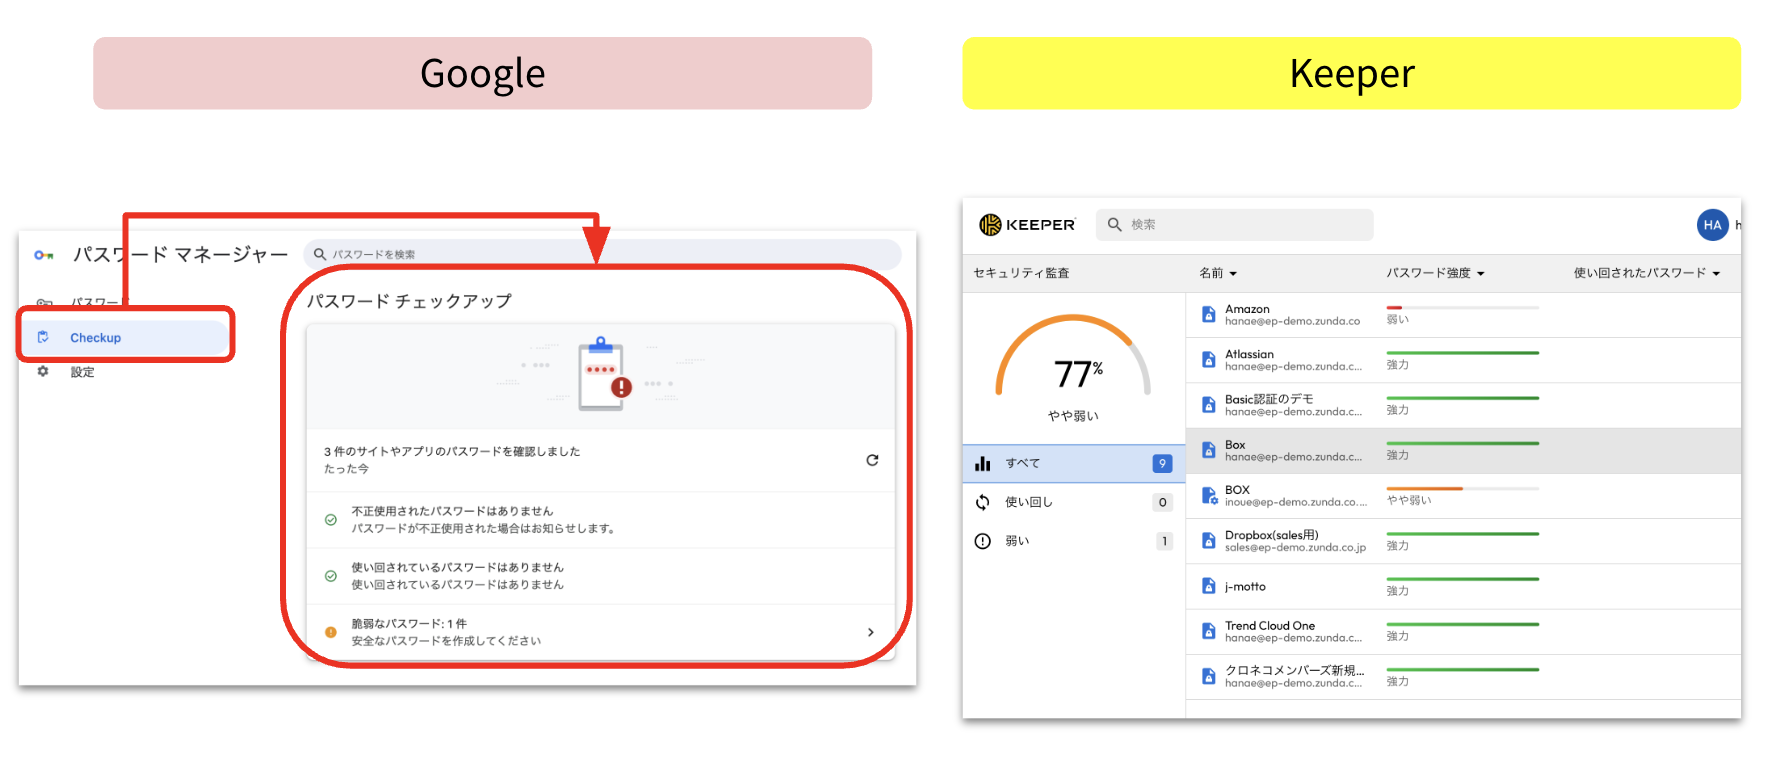Click the Google Password Manager key logo

[44, 255]
